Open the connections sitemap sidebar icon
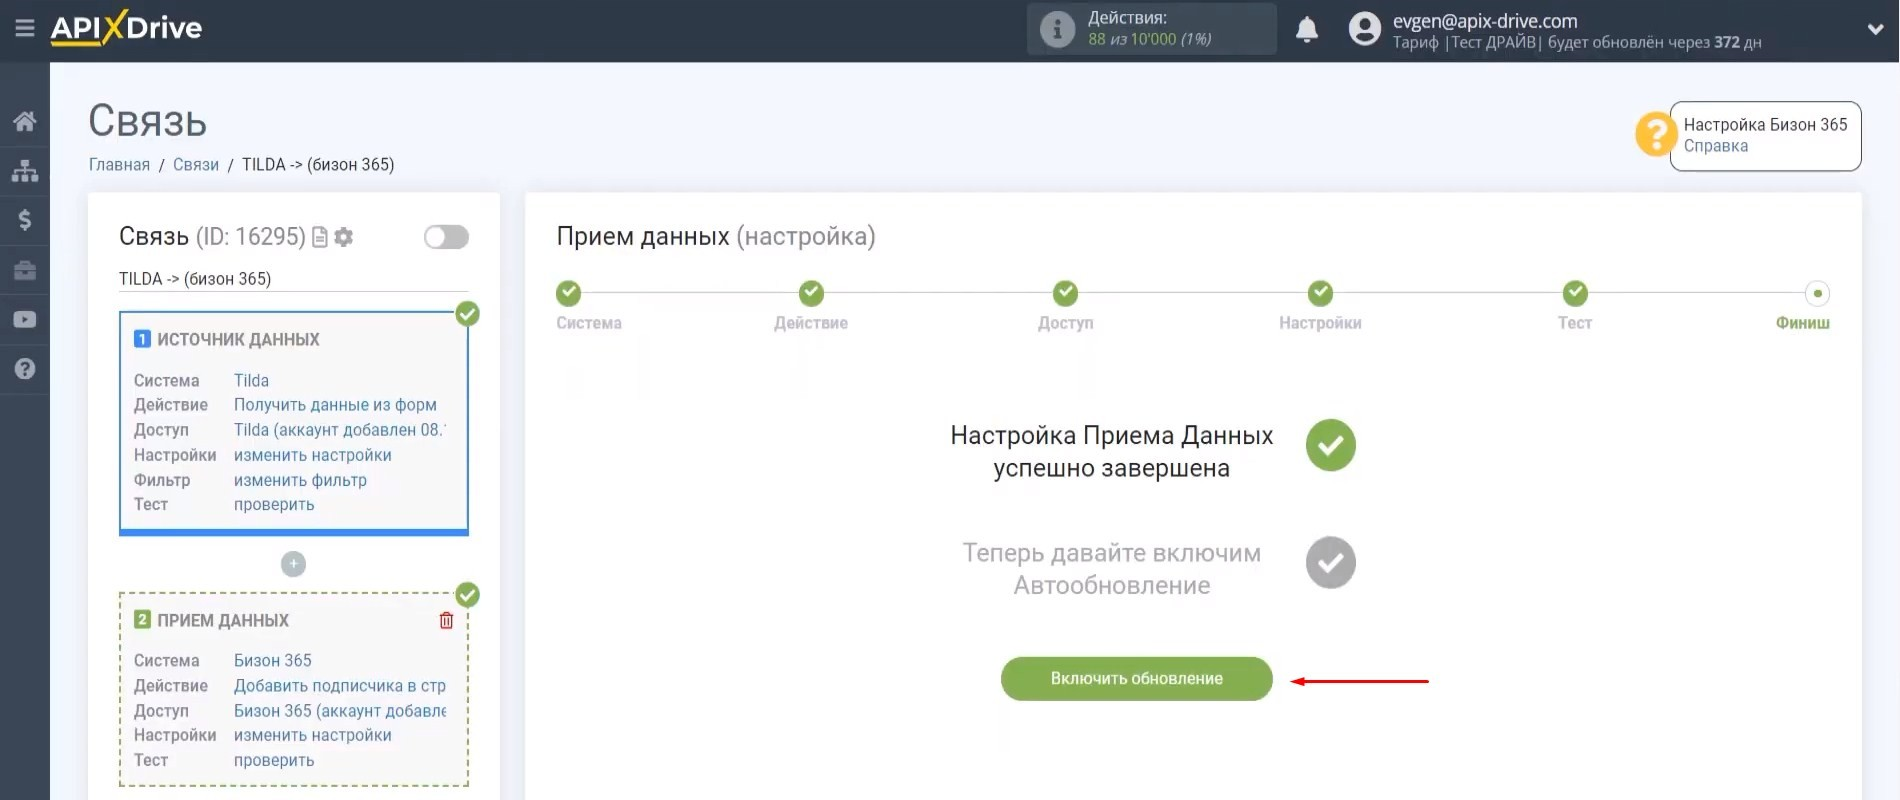This screenshot has height=800, width=1900. (25, 171)
